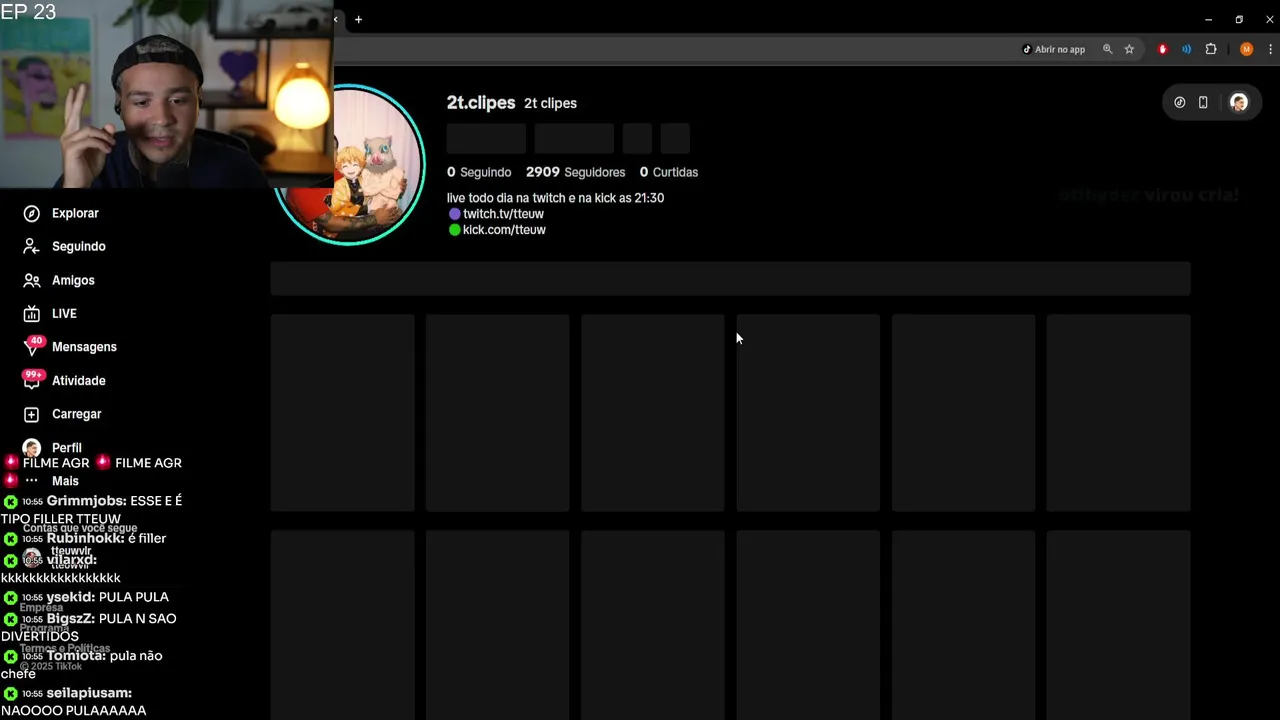The image size is (1280, 720).
Task: Click the Carregar upload plus icon
Action: click(x=32, y=414)
